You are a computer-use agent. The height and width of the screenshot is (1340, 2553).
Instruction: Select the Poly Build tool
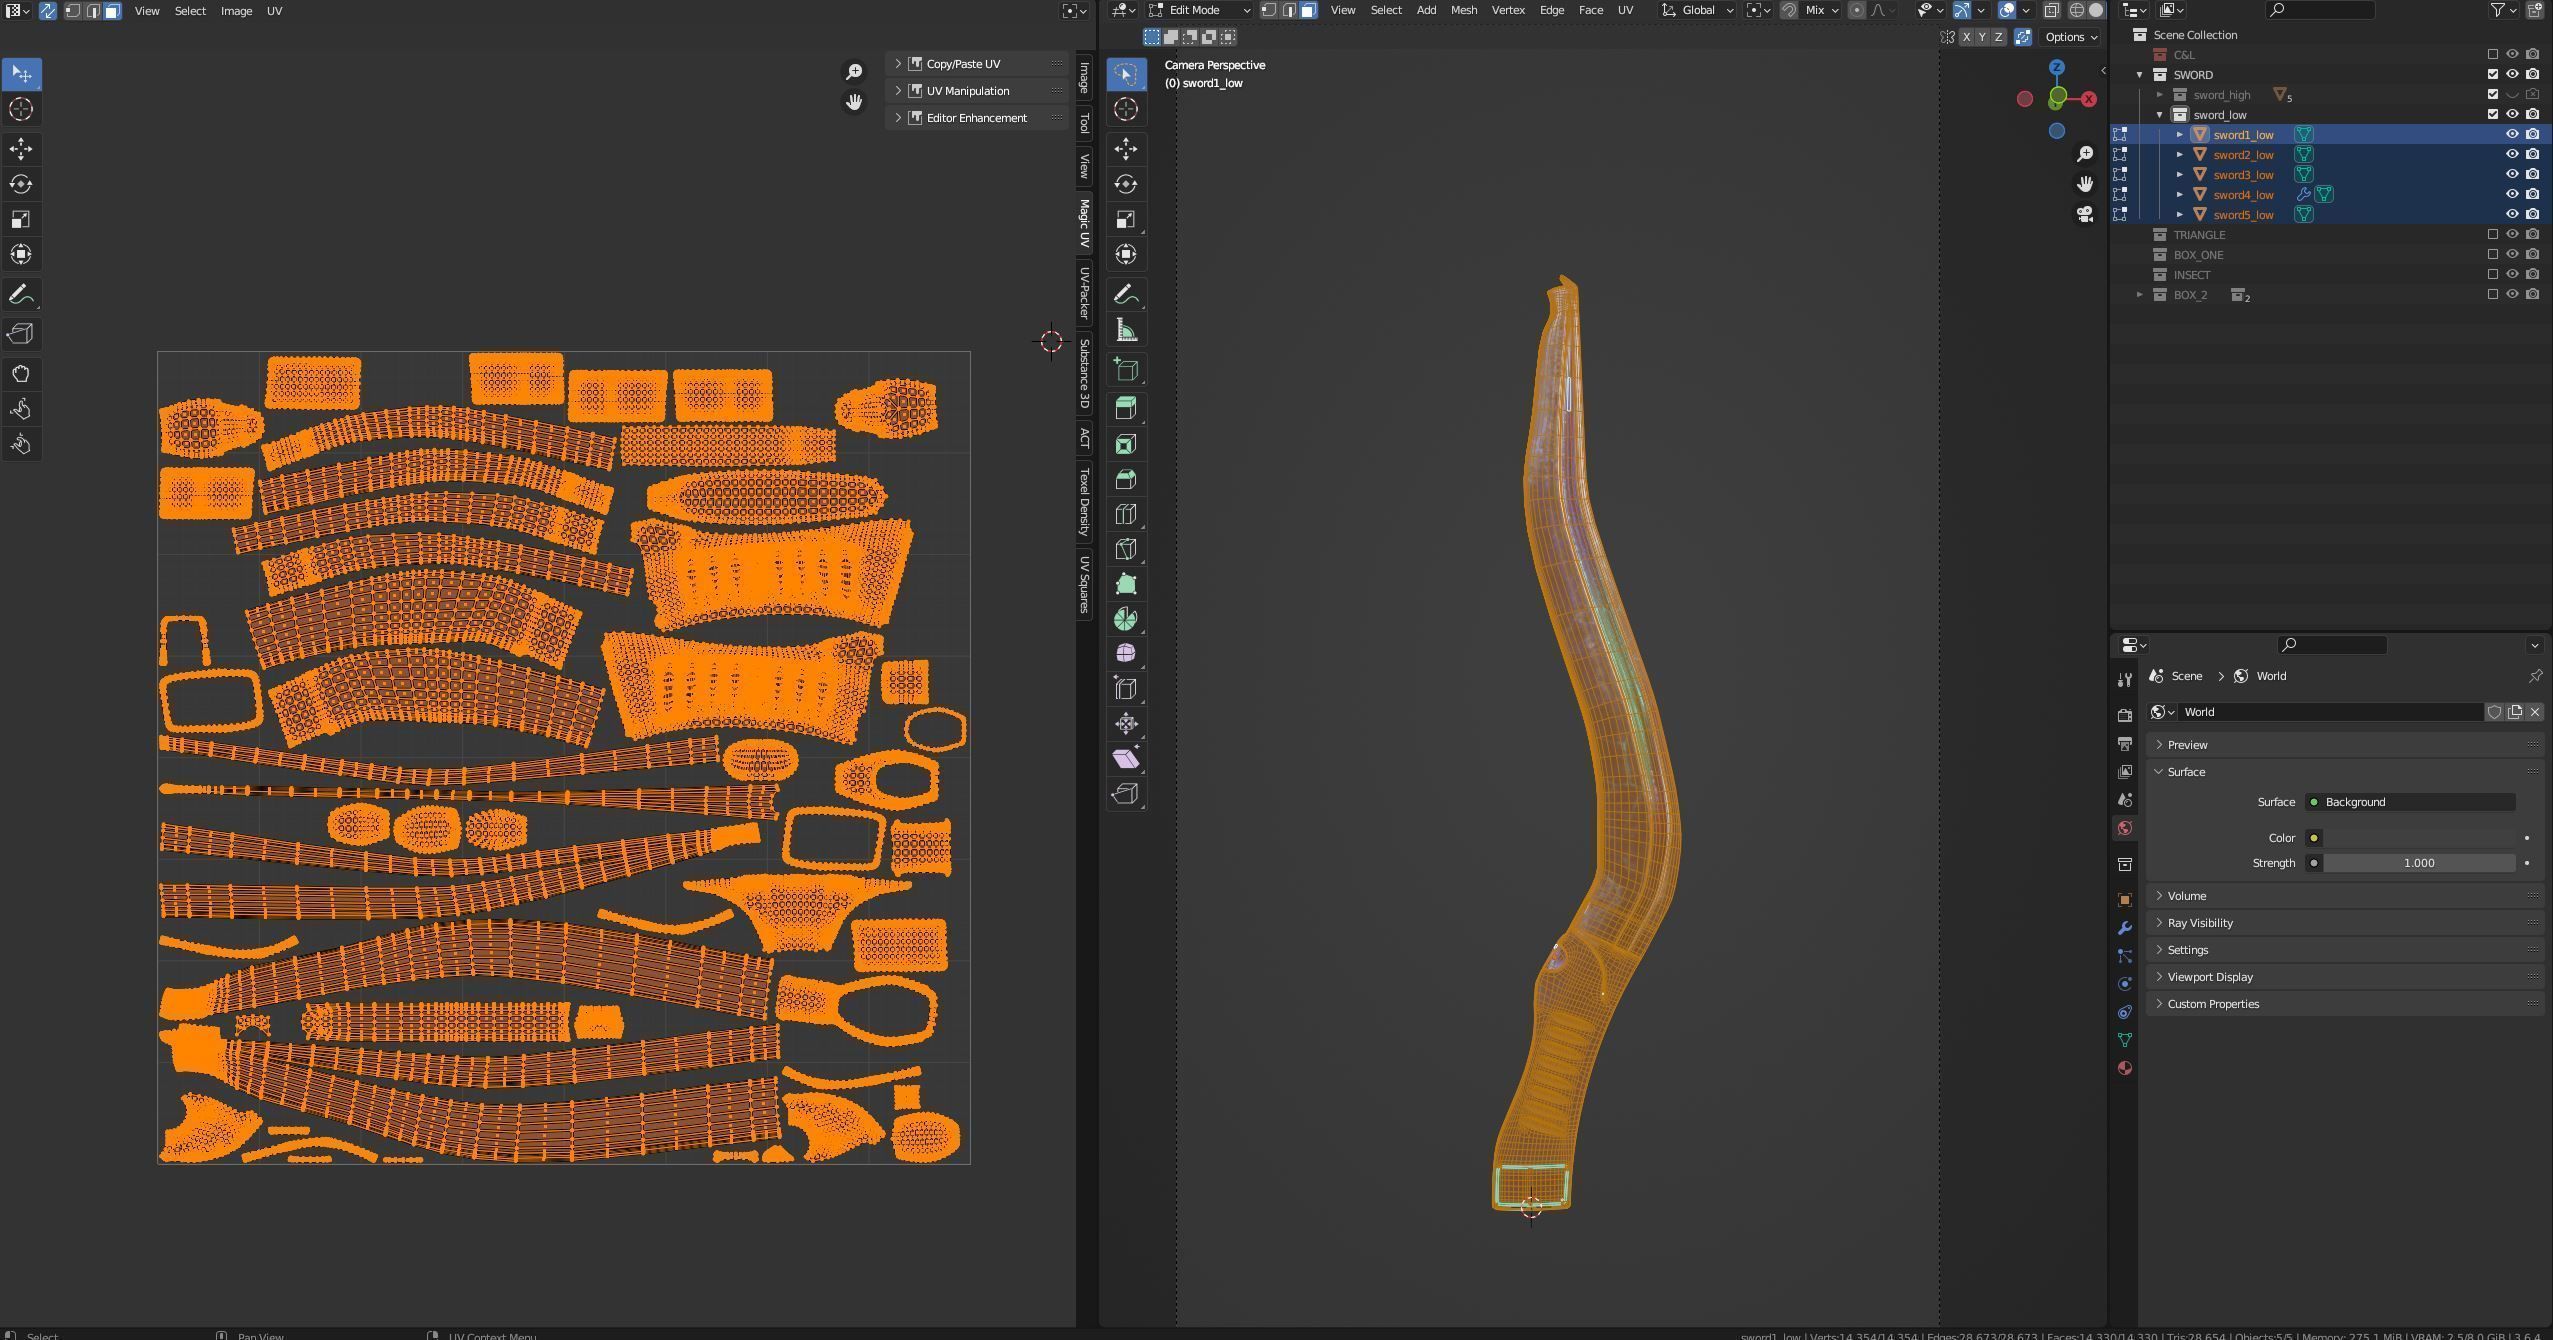tap(1126, 584)
